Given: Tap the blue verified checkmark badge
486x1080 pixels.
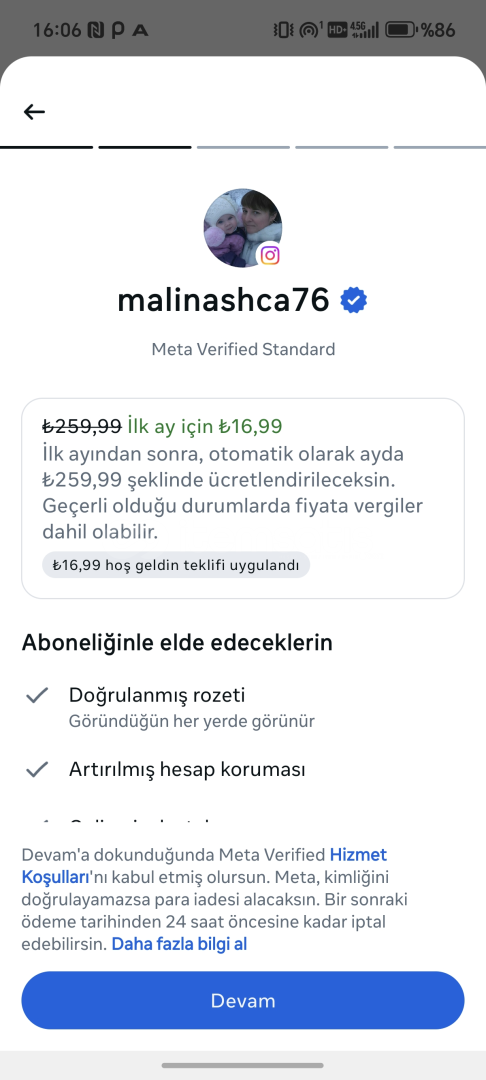Looking at the screenshot, I should [x=354, y=300].
